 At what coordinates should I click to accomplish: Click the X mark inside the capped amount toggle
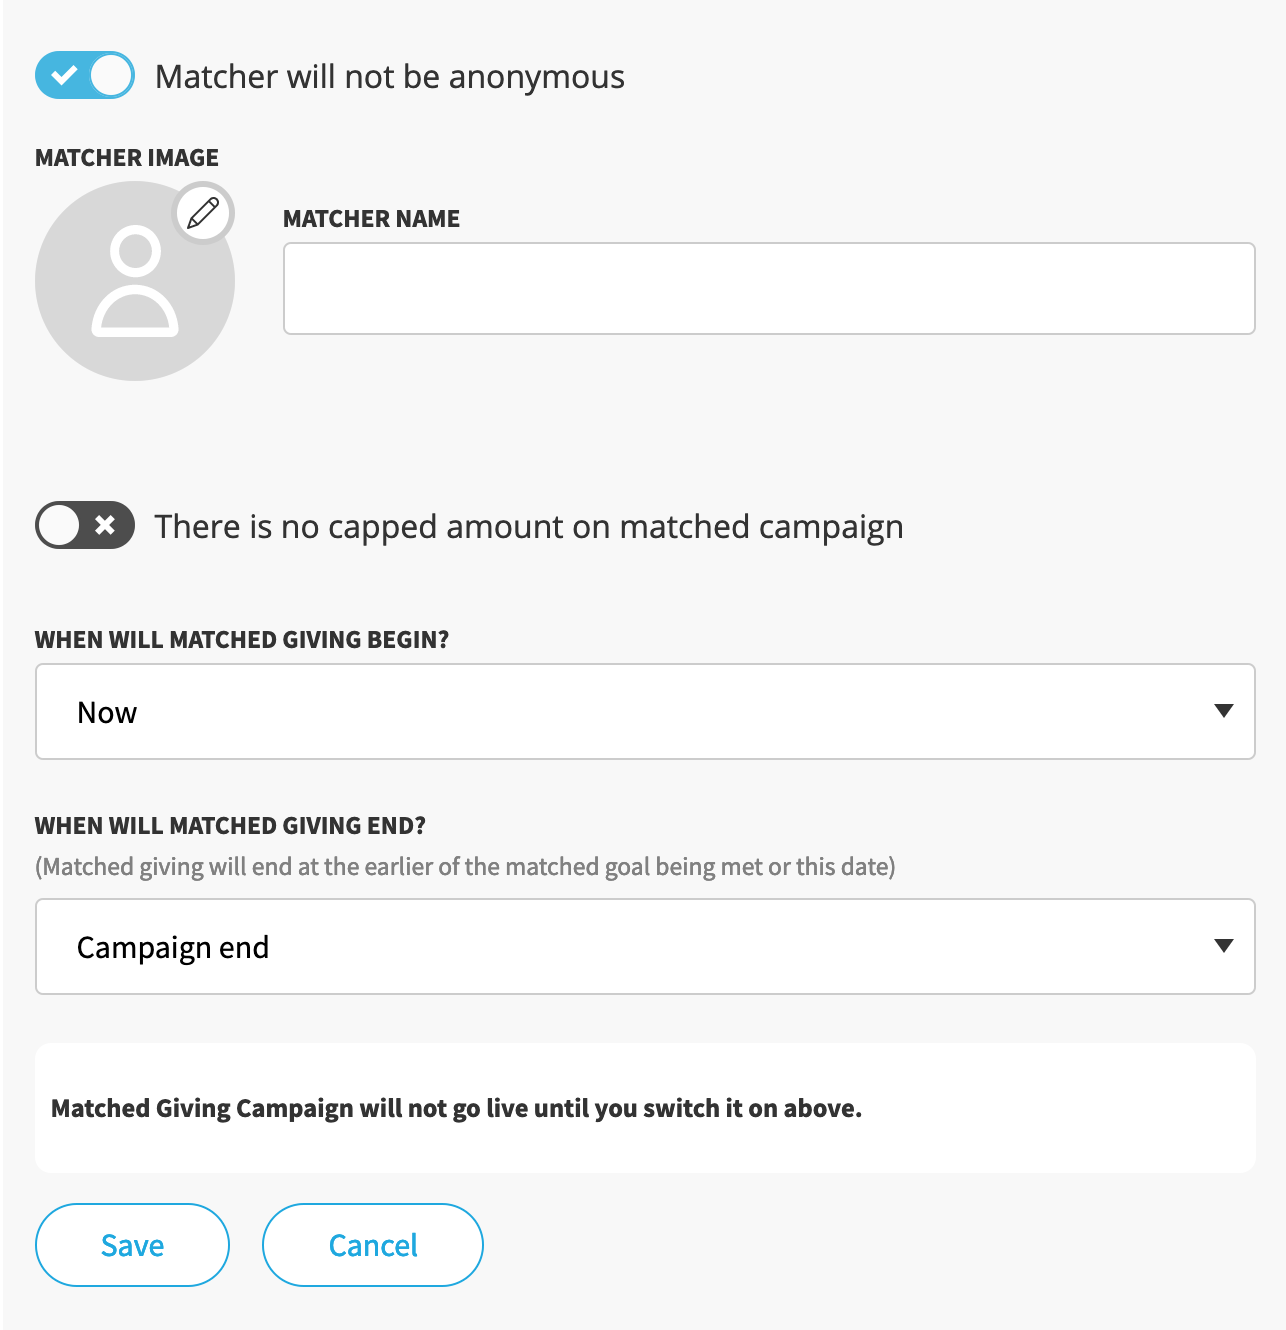point(105,525)
